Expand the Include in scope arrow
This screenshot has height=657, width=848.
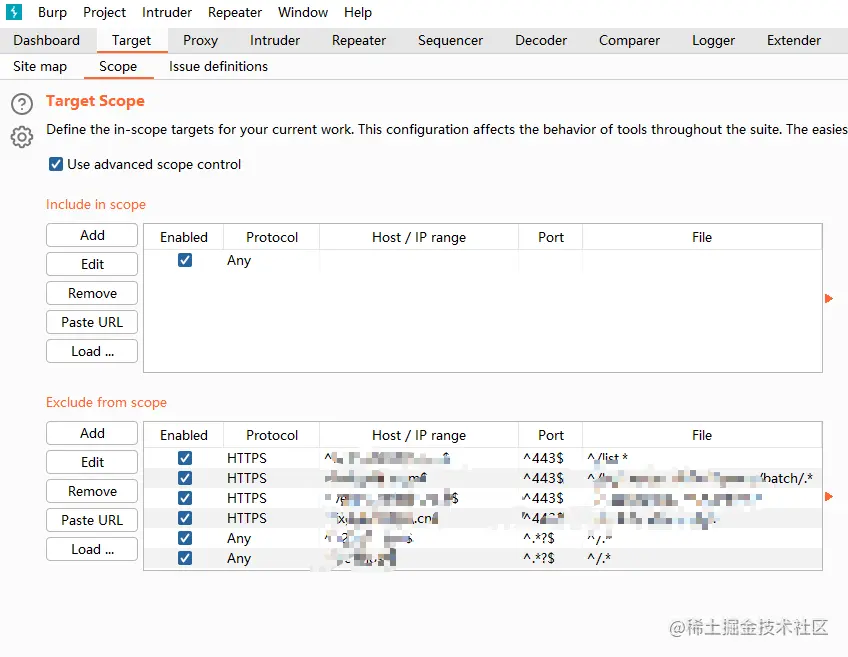[829, 298]
